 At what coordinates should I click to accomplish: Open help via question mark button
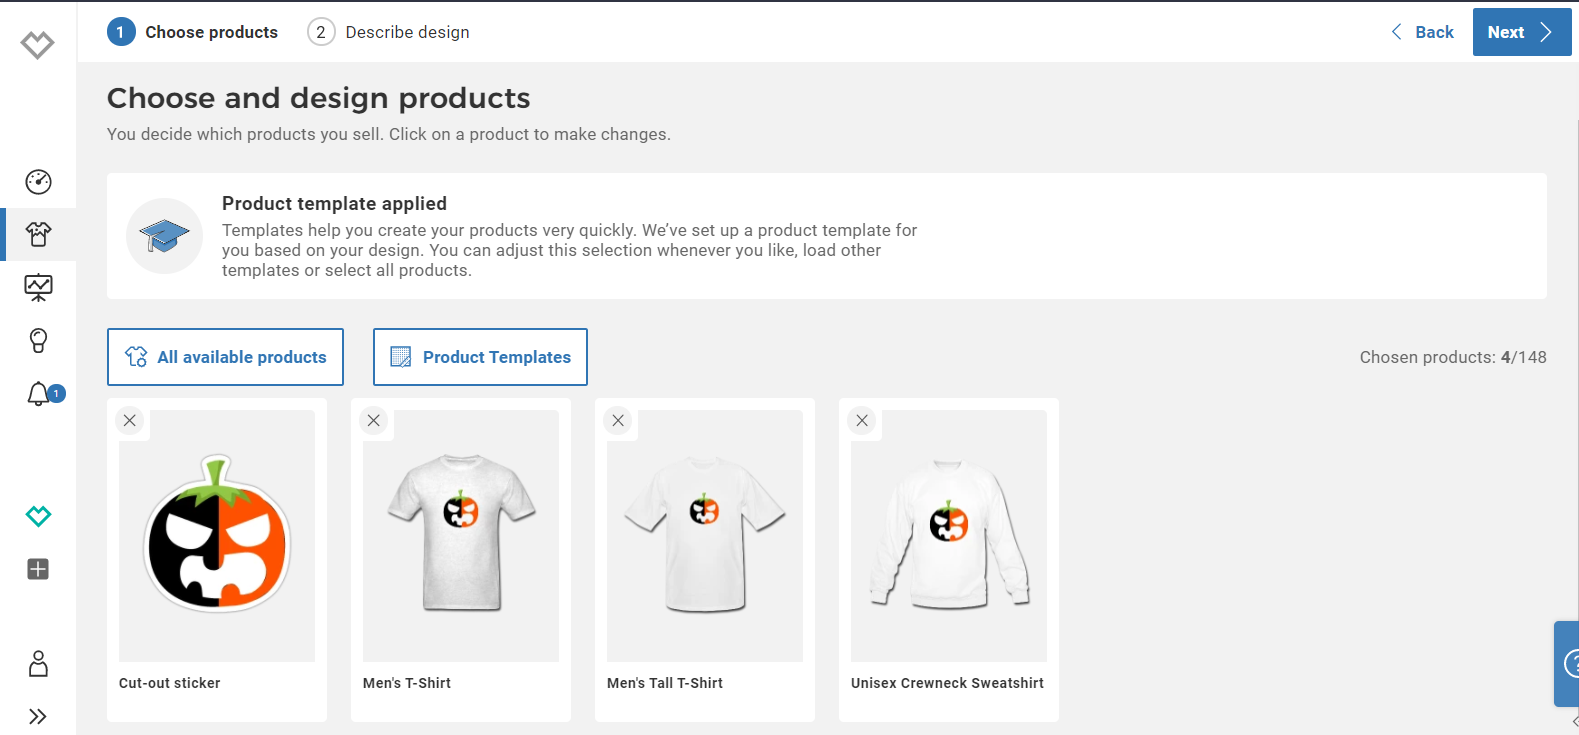pyautogui.click(x=1570, y=664)
